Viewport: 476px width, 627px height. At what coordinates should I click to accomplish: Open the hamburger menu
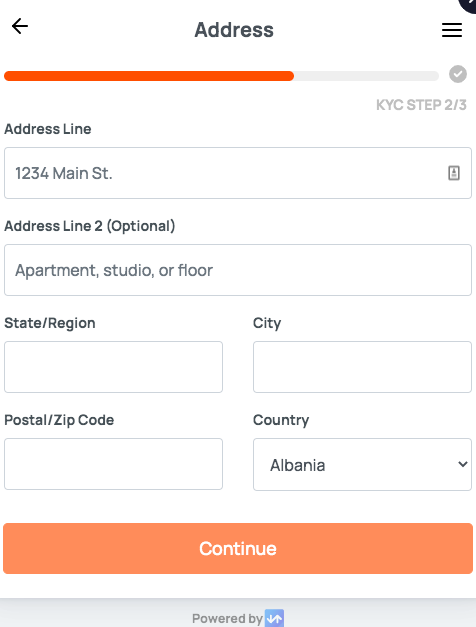[x=452, y=30]
